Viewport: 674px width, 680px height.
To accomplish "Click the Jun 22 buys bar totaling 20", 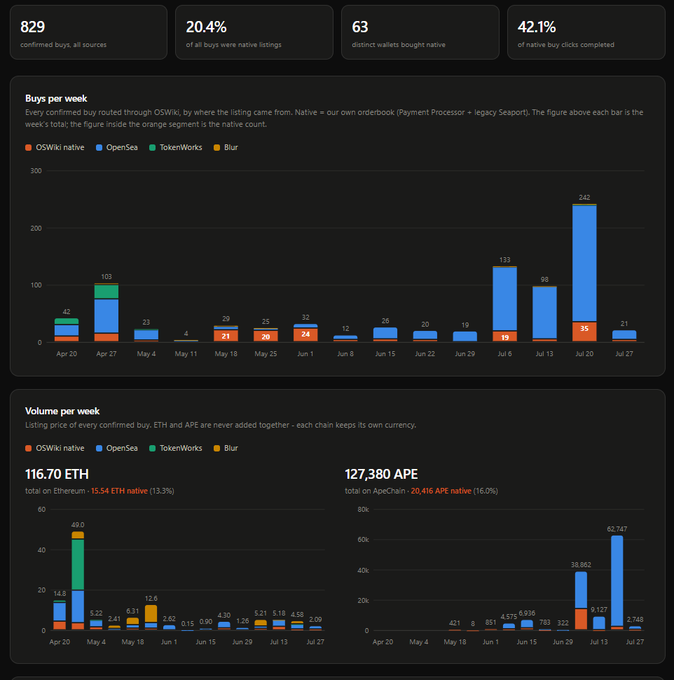I will click(425, 336).
